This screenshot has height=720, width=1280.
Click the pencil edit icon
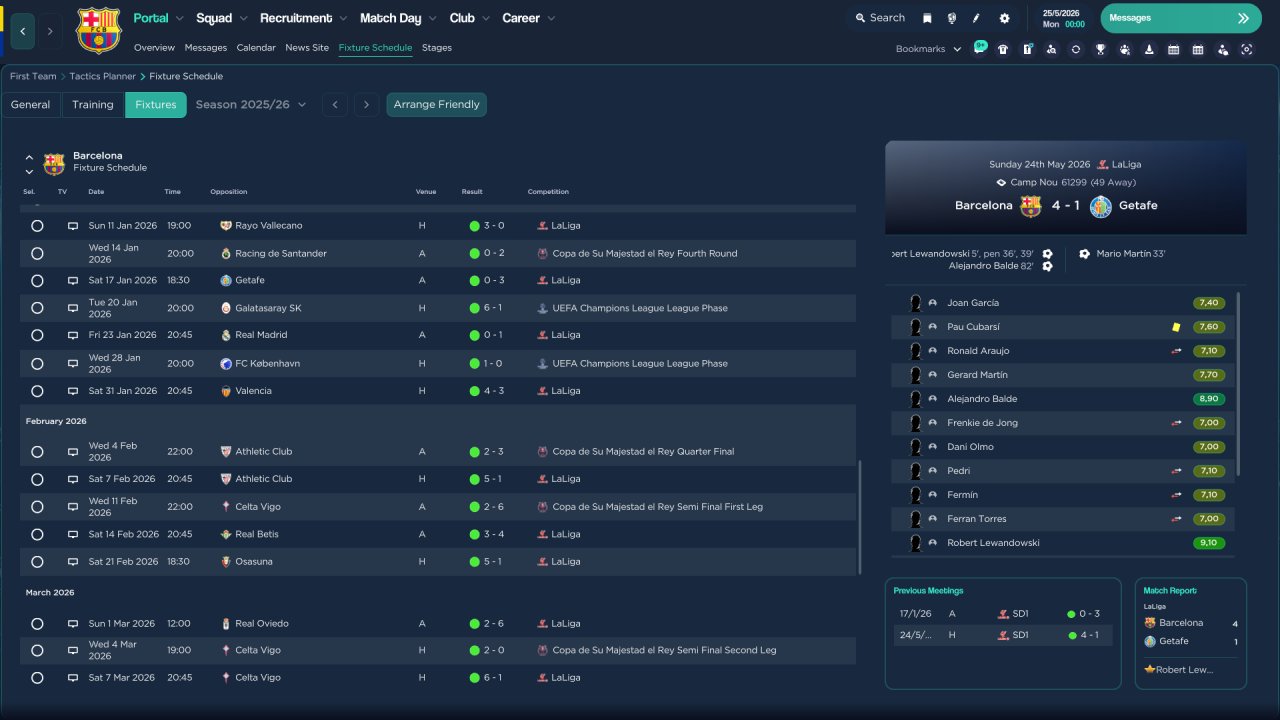click(x=977, y=18)
